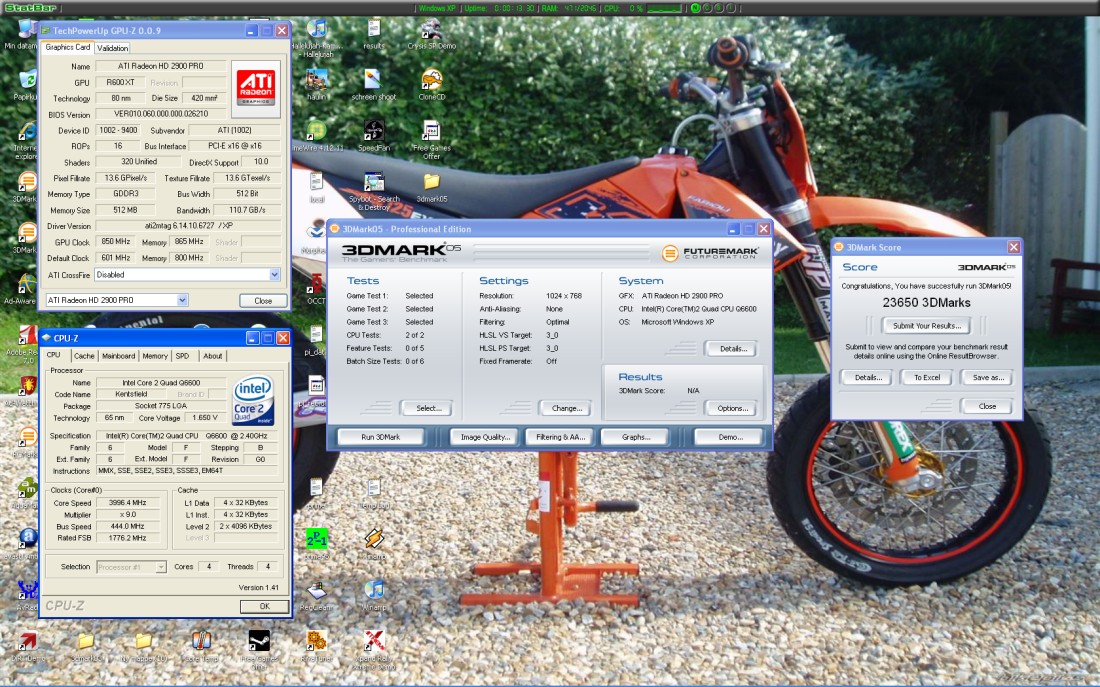Viewport: 1100px width, 687px height.
Task: Open the Image Quality... dialog in 3DMark05
Action: coord(484,436)
